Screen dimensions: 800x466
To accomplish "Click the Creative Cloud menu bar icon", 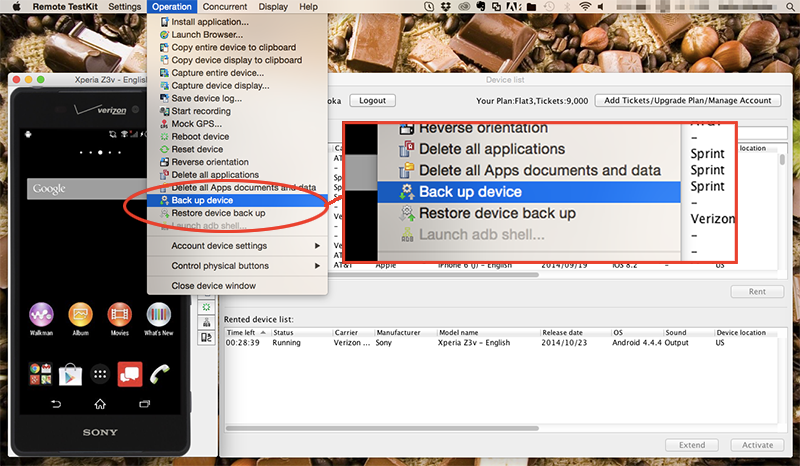I will point(463,7).
